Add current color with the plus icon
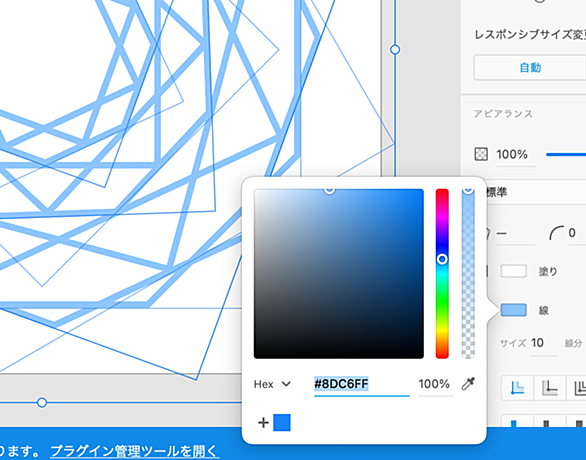 point(263,423)
